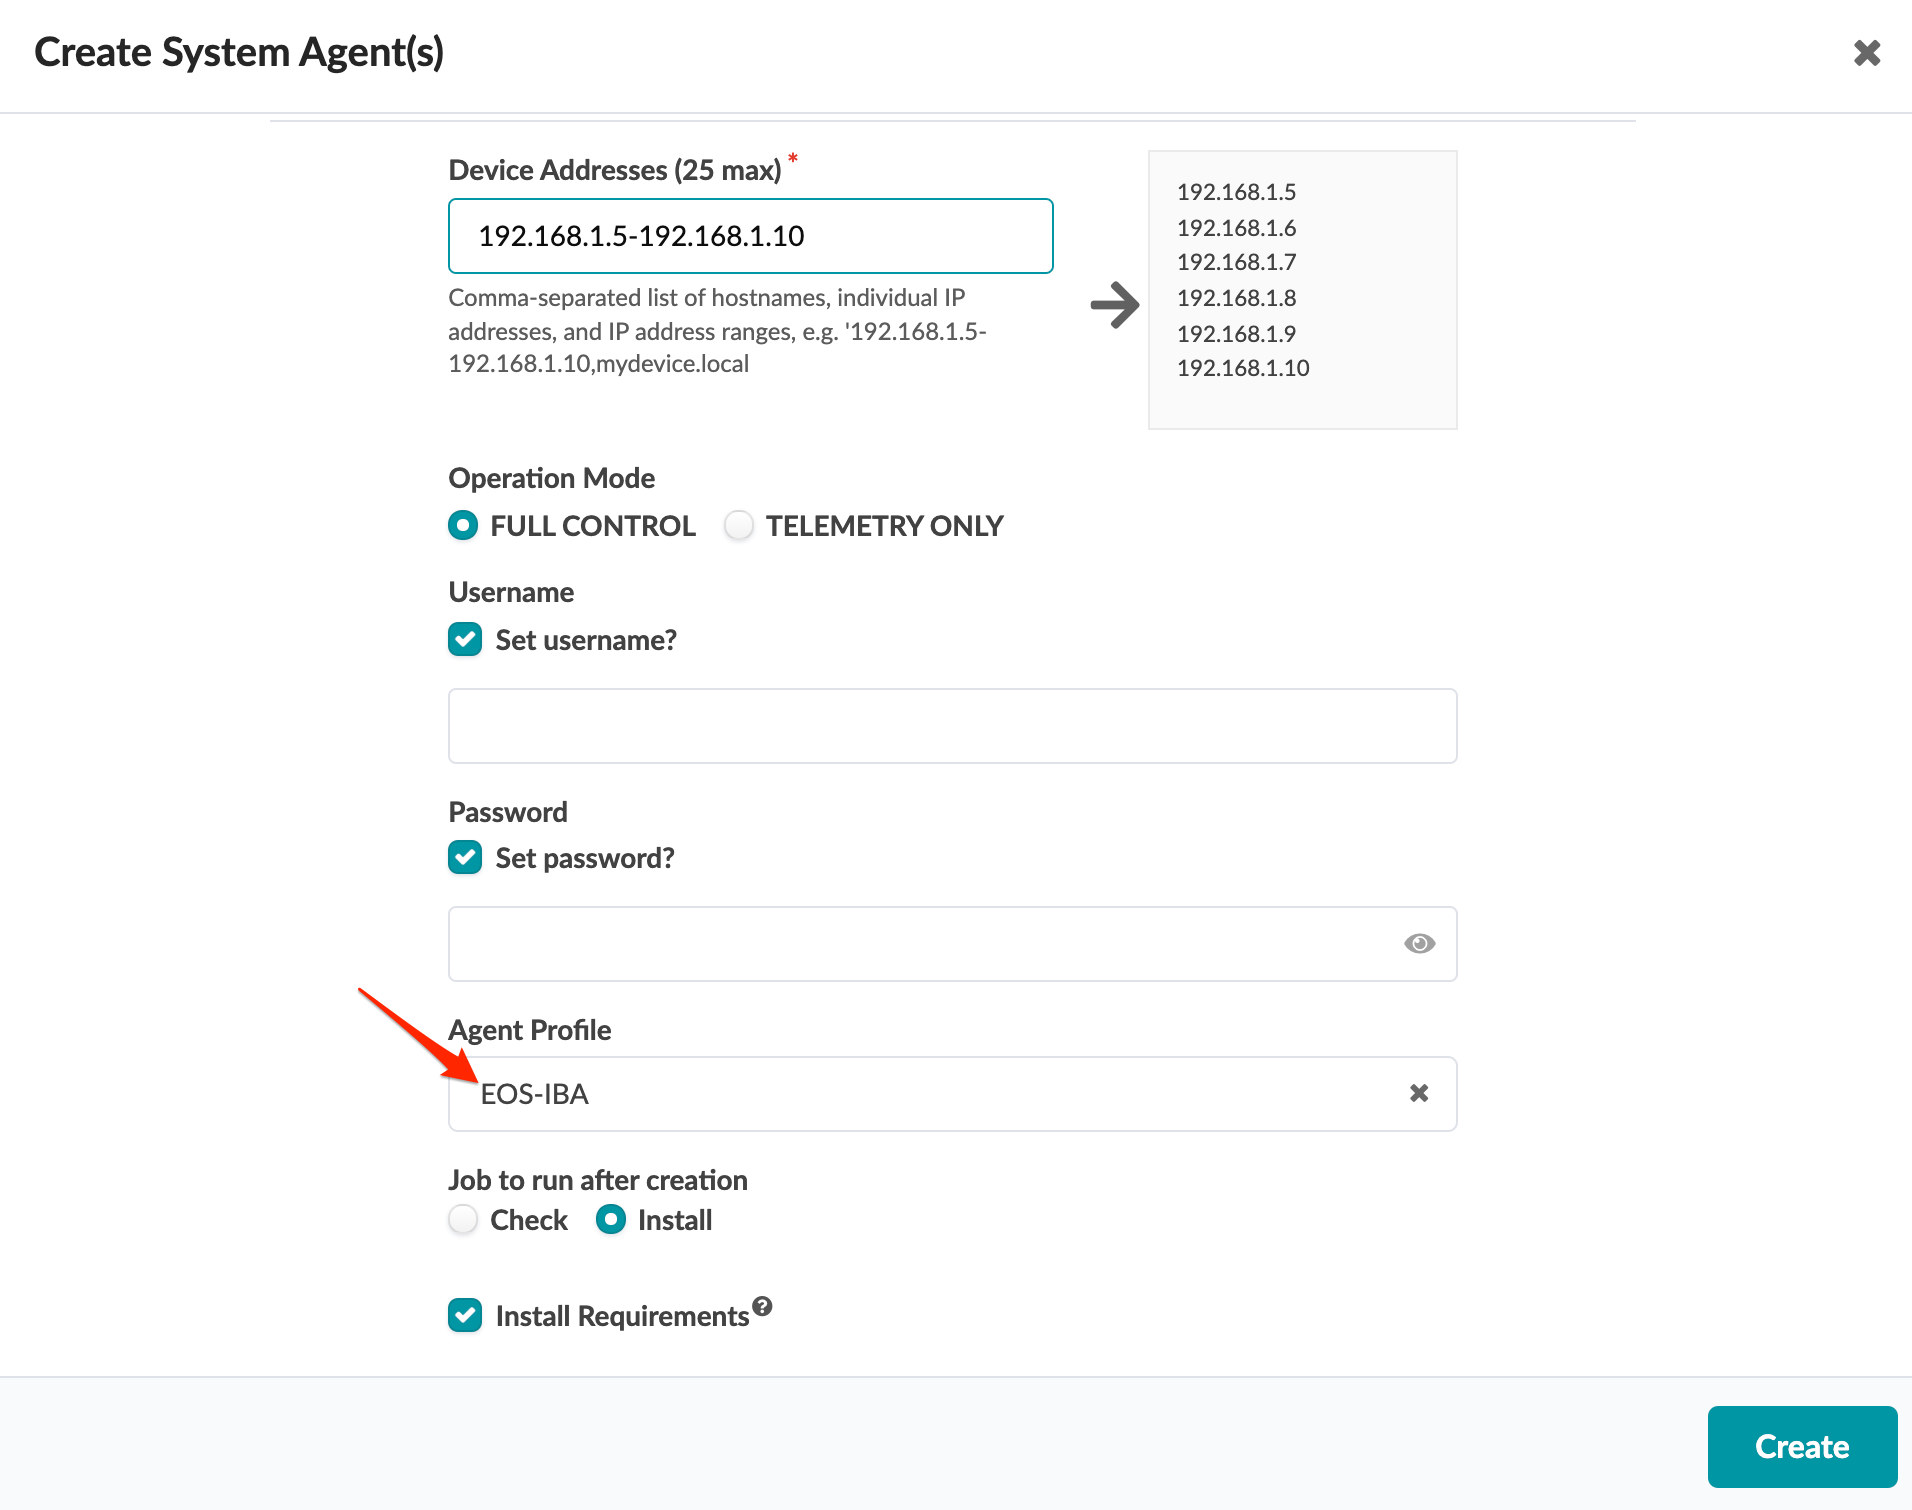Viewport: 1912px width, 1510px height.
Task: Click 192.168.1.10 in the address preview
Action: 1243,368
